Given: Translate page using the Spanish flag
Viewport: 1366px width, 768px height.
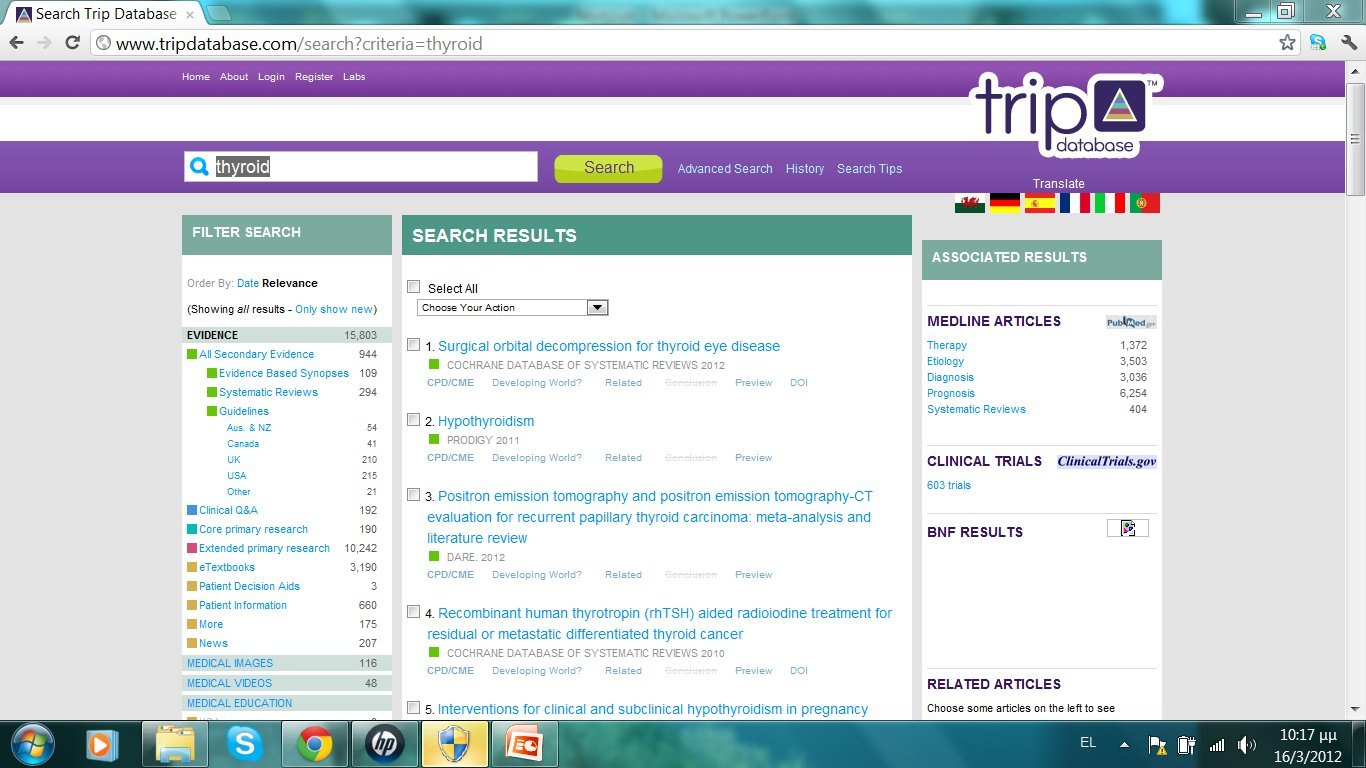Looking at the screenshot, I should point(1040,203).
